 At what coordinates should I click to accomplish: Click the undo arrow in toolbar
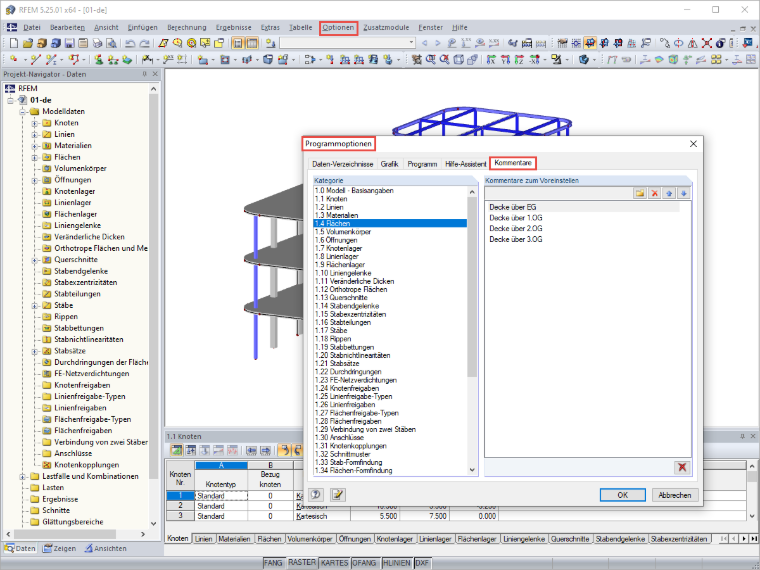tap(130, 43)
